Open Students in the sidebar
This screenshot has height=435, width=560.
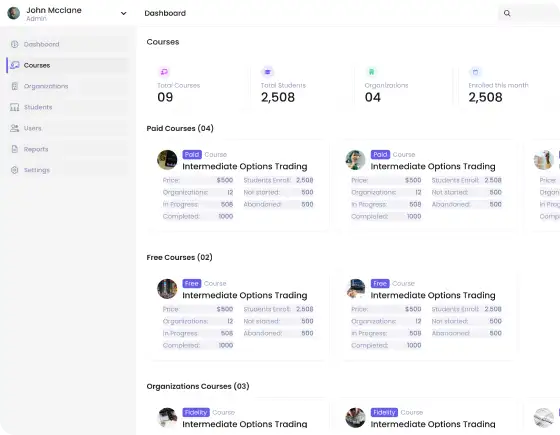click(68, 107)
